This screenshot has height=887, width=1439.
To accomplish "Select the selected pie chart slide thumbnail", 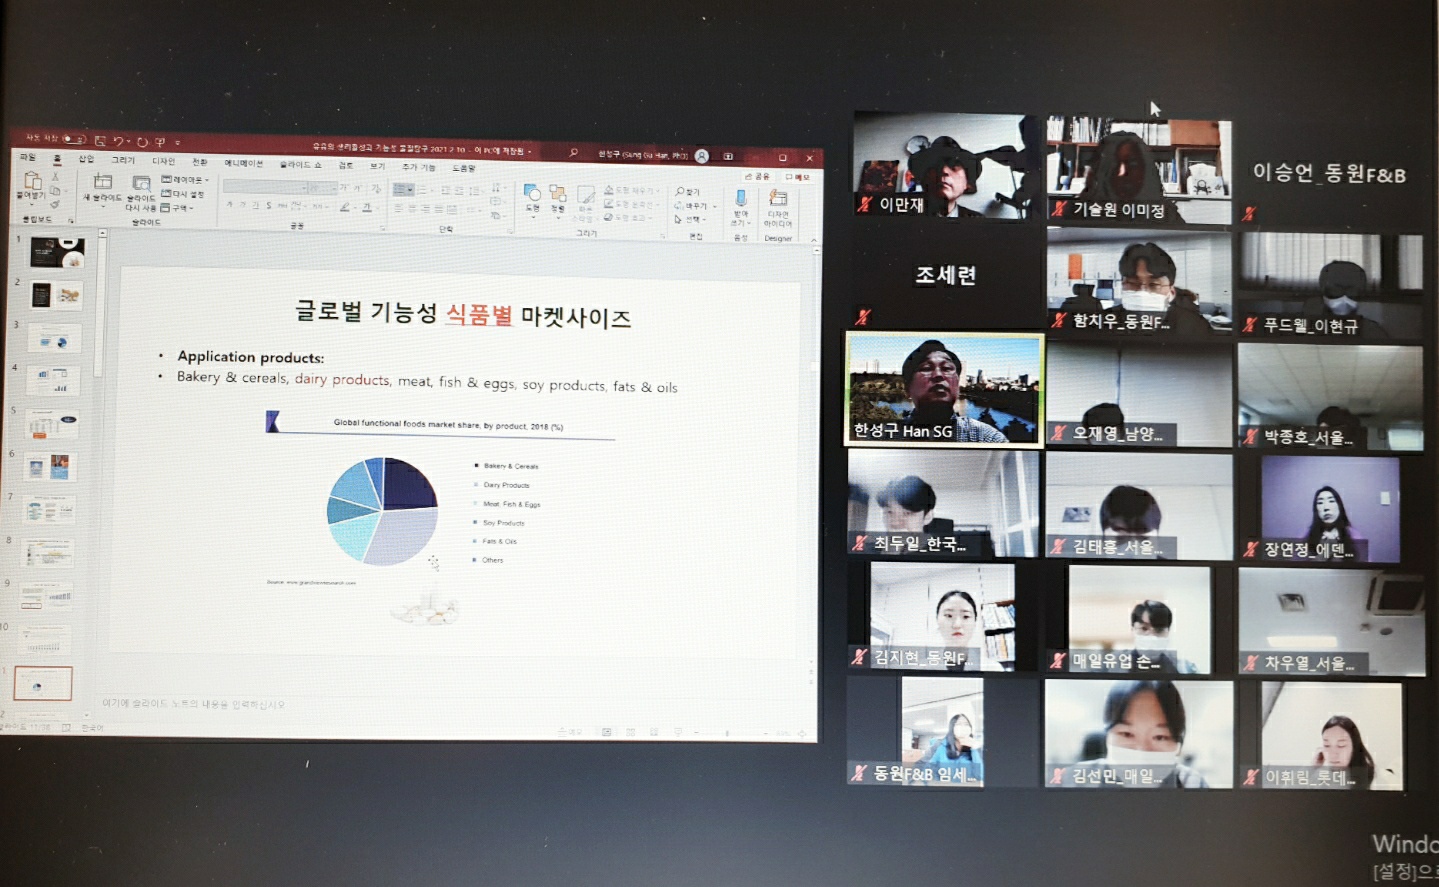I will coord(43,684).
